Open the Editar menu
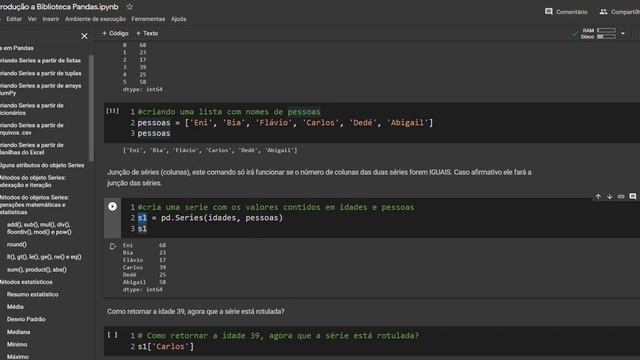Image resolution: width=640 pixels, height=360 pixels. tap(14, 19)
